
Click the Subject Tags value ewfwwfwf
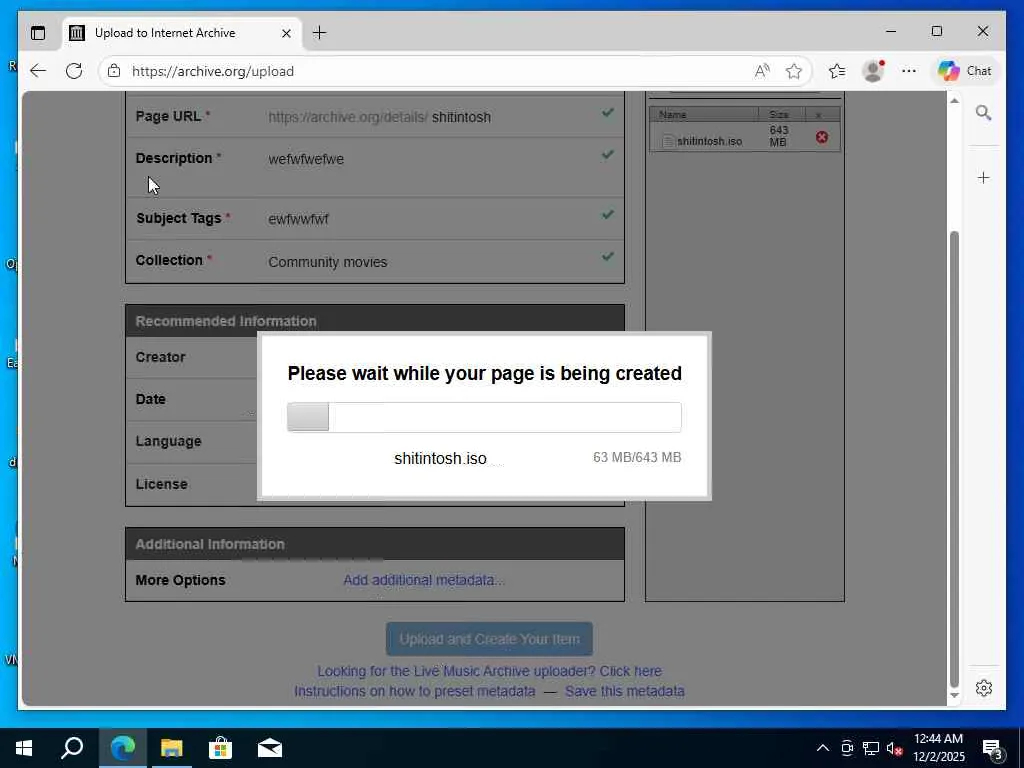[298, 219]
